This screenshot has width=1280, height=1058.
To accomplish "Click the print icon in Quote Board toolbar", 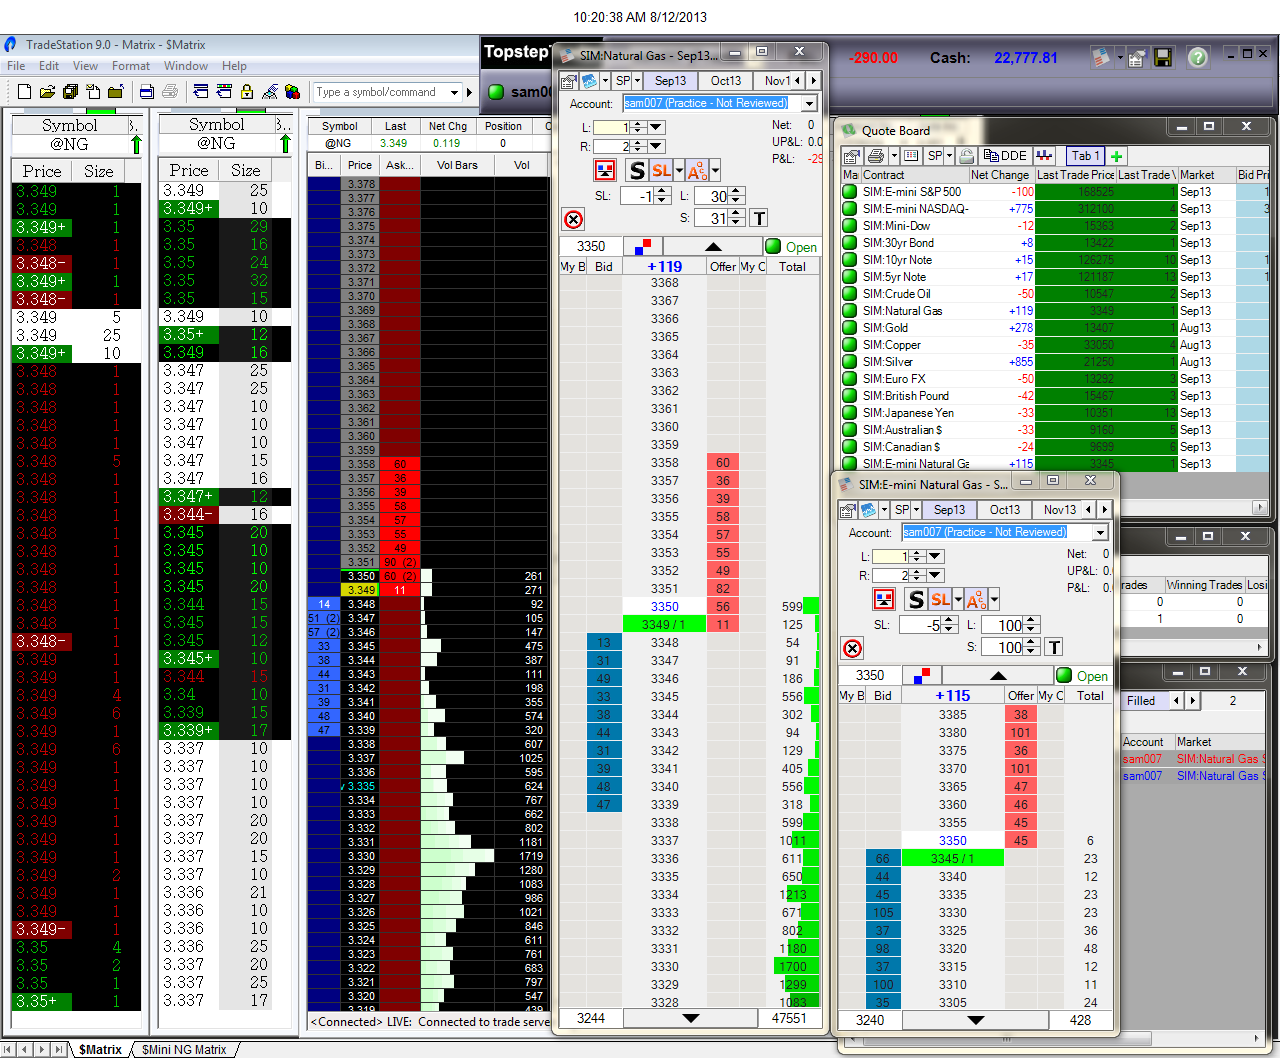I will click(876, 156).
